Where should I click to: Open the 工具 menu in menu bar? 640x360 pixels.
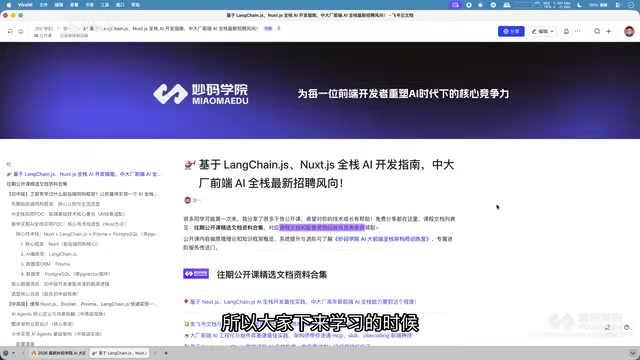tap(105, 5)
